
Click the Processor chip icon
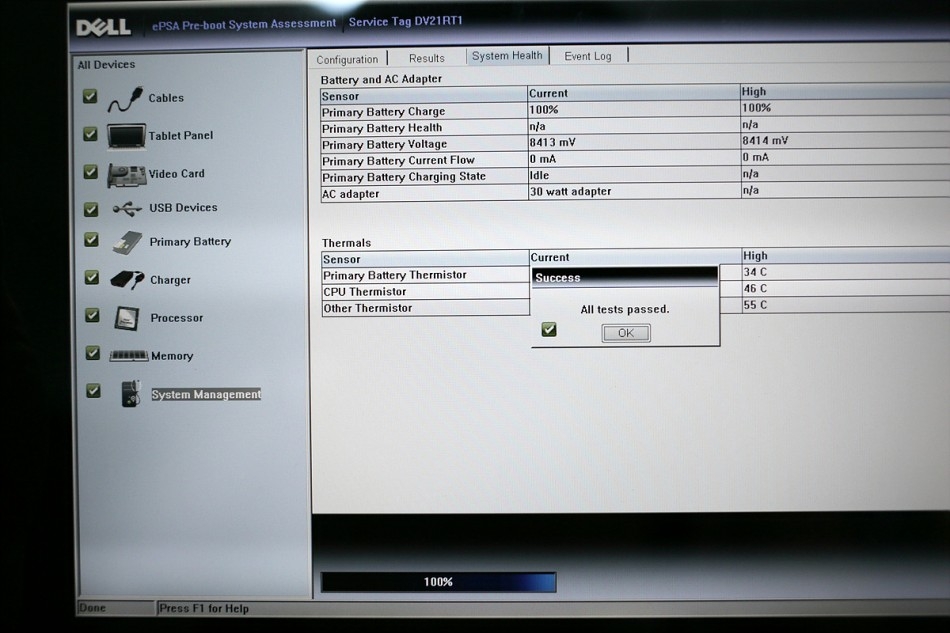pos(127,318)
